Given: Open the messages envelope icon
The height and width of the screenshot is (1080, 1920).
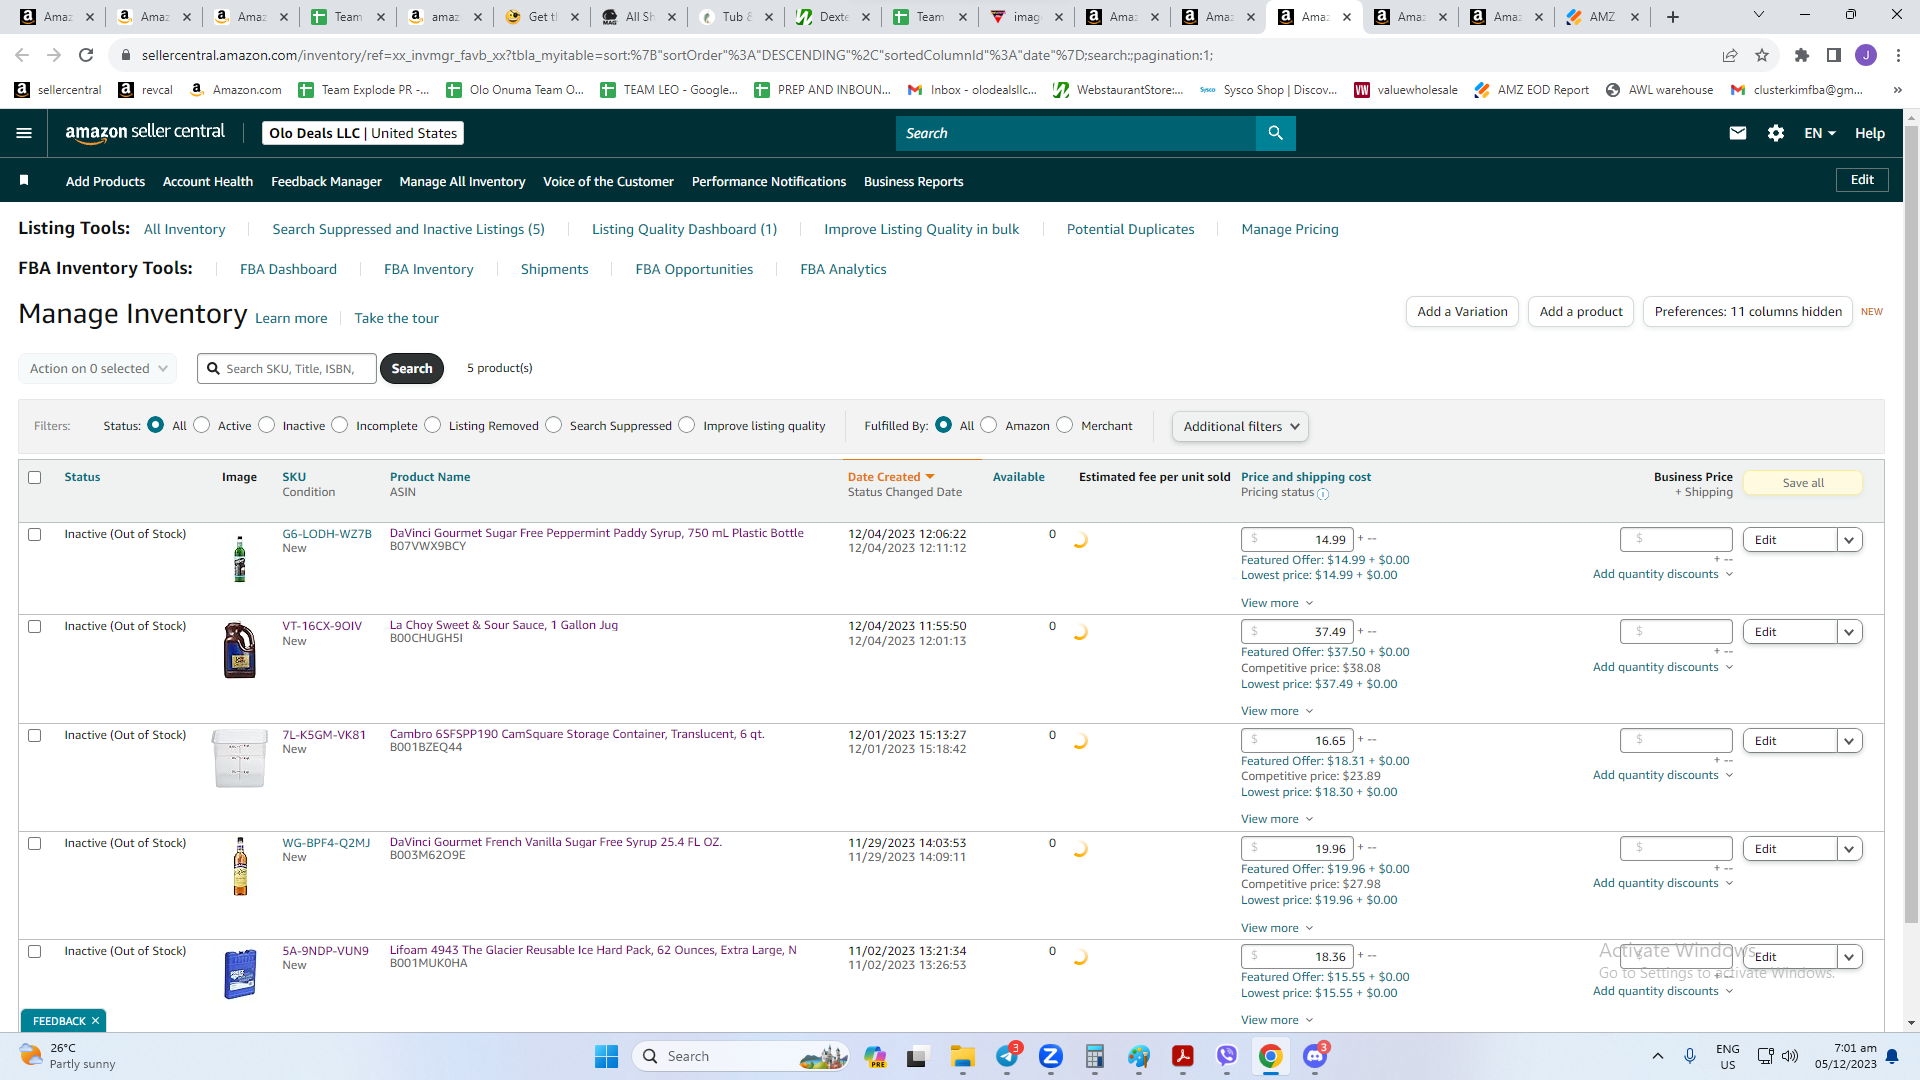Looking at the screenshot, I should point(1738,133).
